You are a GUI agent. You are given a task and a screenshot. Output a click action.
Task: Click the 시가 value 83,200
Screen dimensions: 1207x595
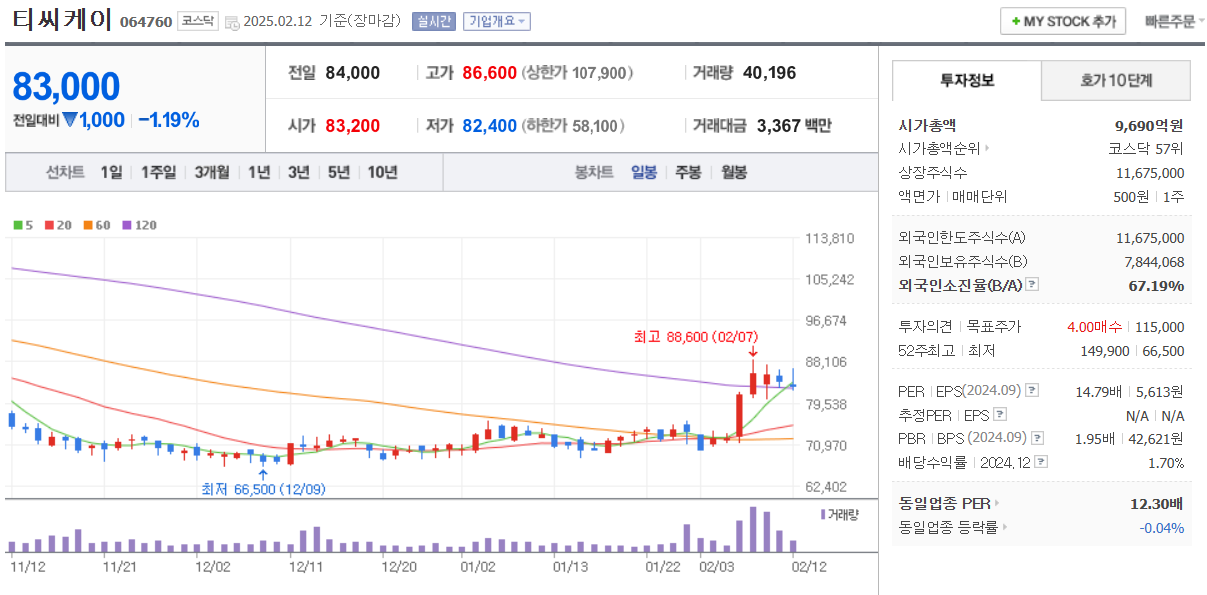(353, 125)
